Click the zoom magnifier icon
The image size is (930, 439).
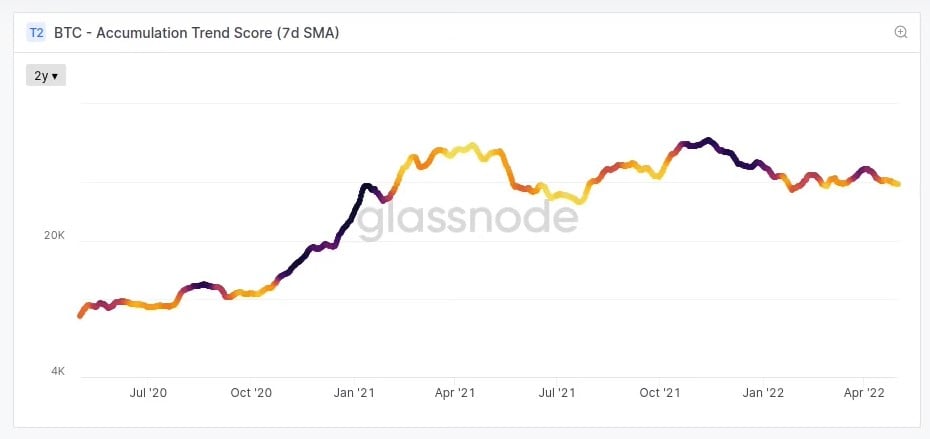click(x=900, y=32)
